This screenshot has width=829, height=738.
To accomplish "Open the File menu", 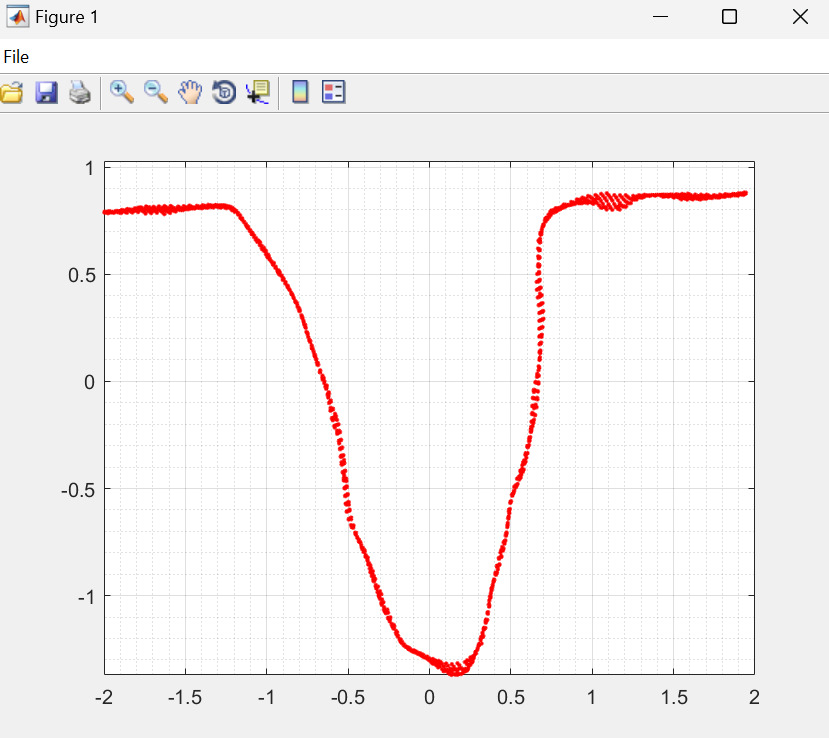I will click(x=16, y=57).
